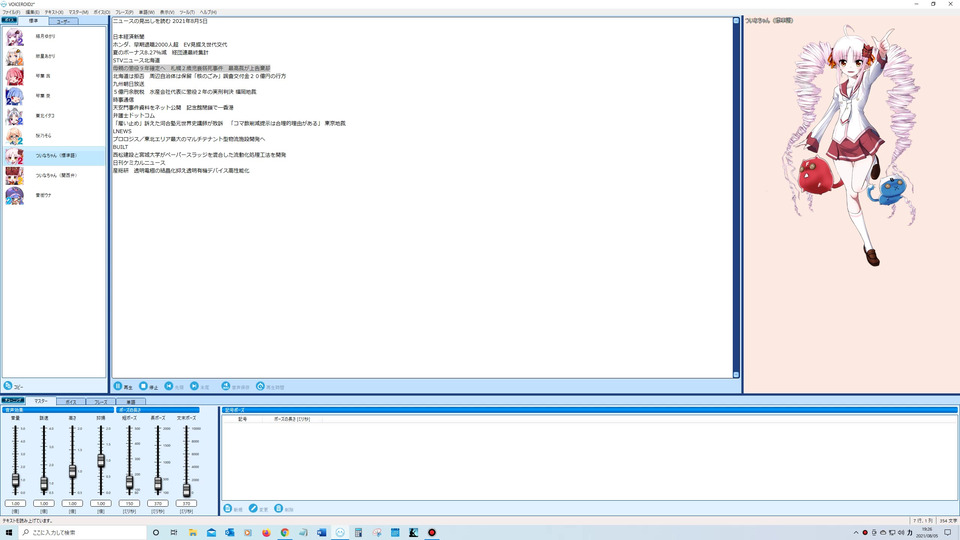This screenshot has height=540, width=960.
Task: Open the テキスト(X) menu
Action: 54,12
